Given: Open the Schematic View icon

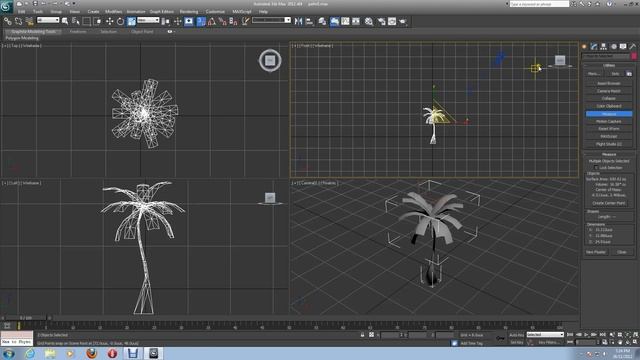Looking at the screenshot, I should pos(356,21).
